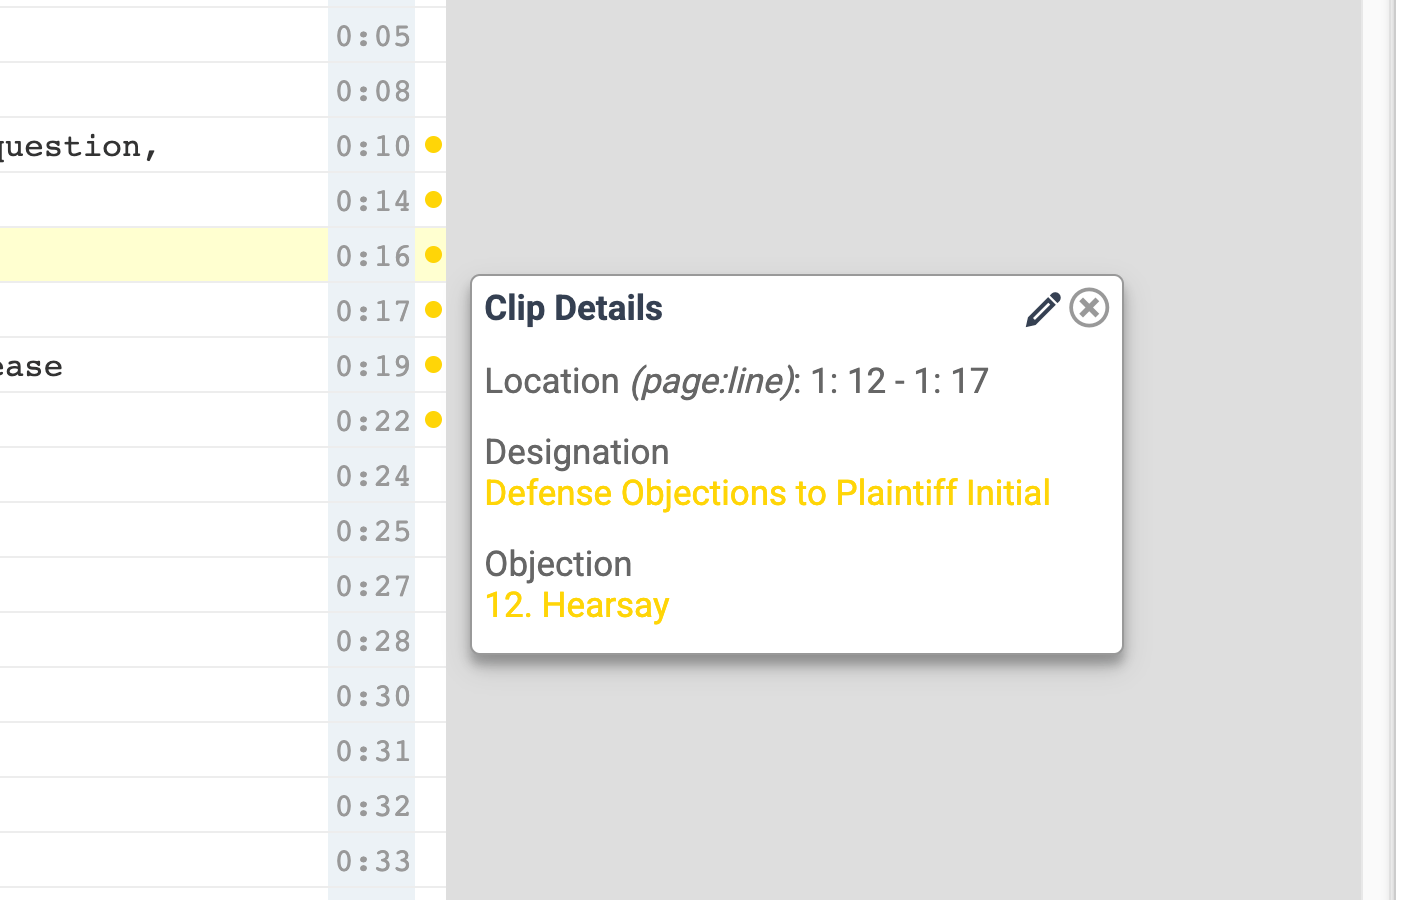Select the 0:27 timestamp
The width and height of the screenshot is (1420, 900).
(373, 586)
